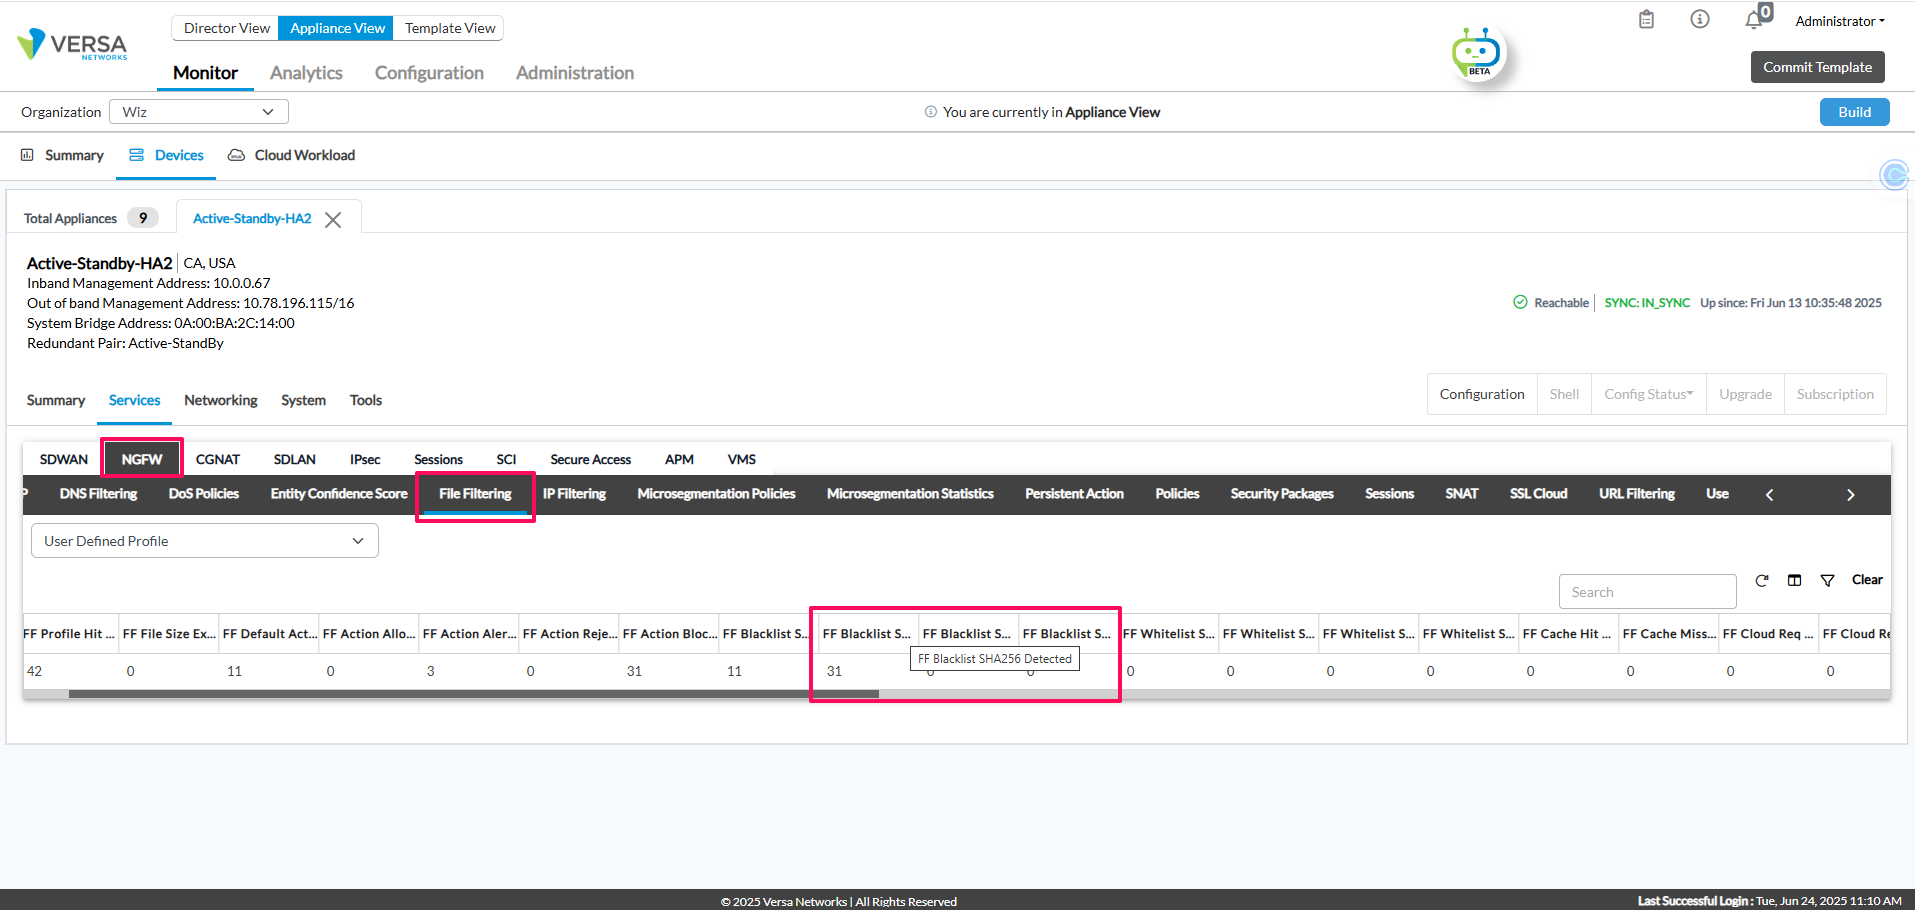Select the System tab

tap(303, 400)
